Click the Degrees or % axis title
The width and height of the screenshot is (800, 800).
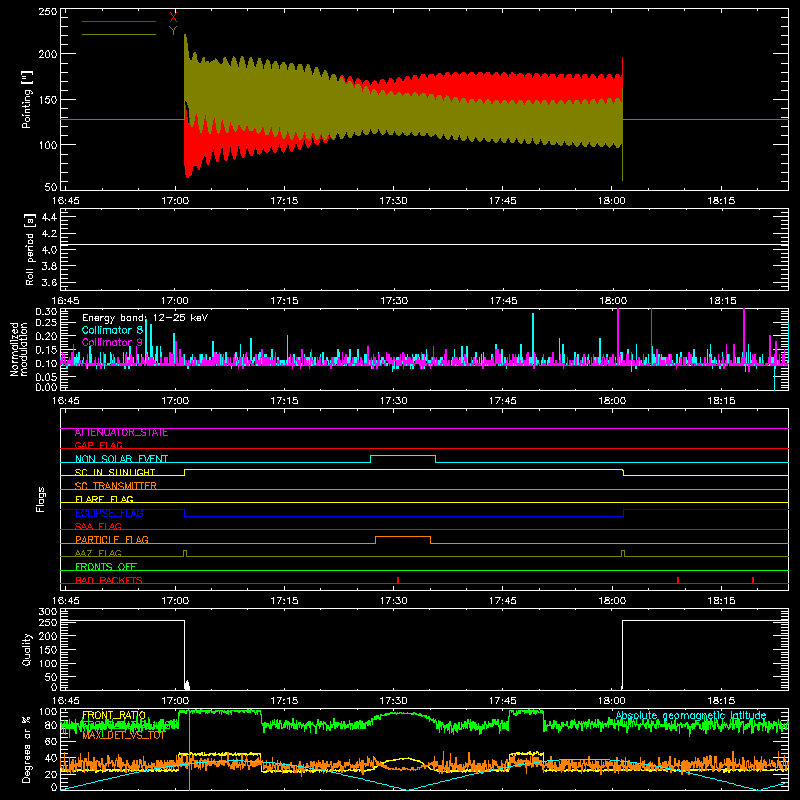pos(27,749)
